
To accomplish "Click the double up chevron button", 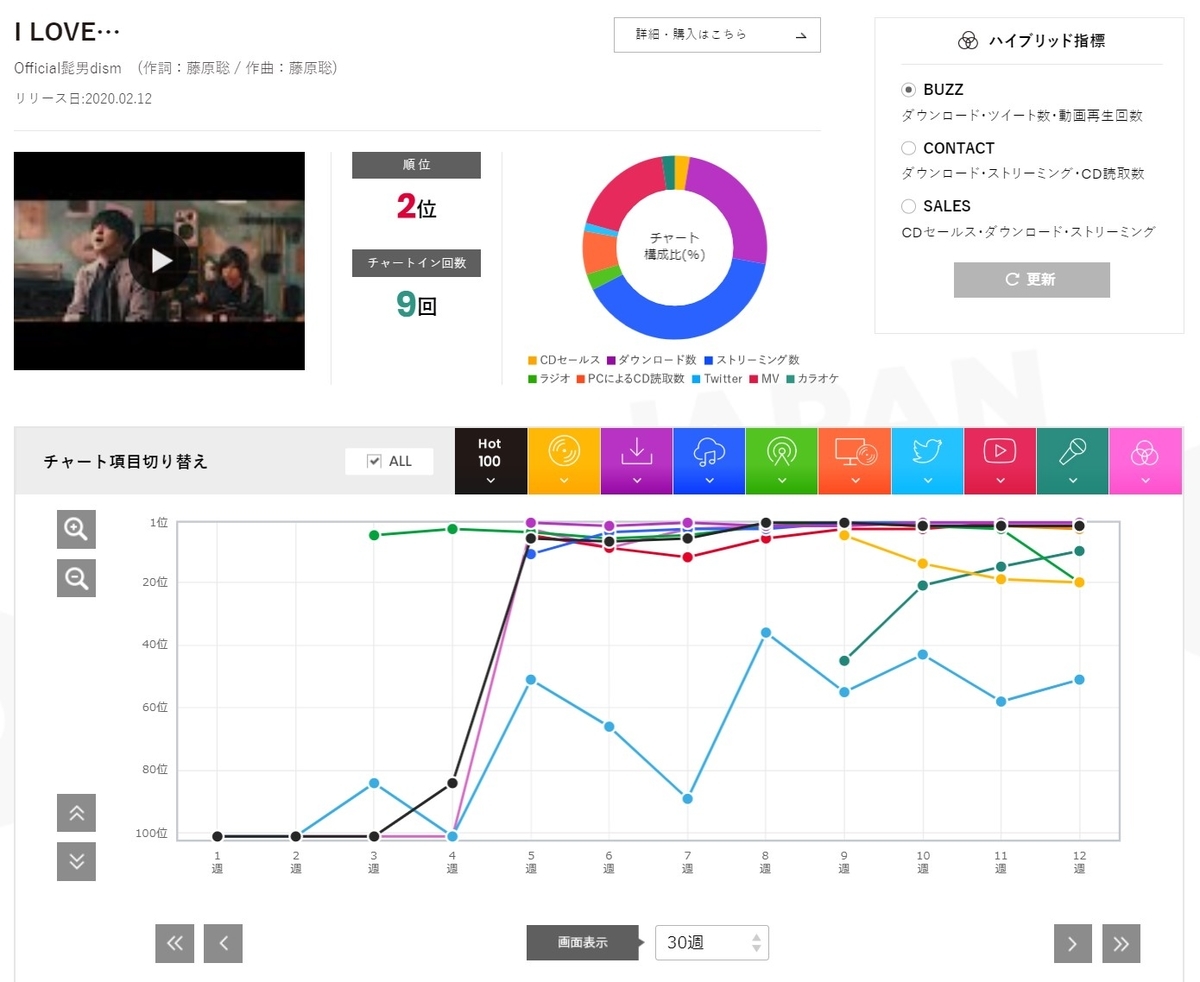I will click(76, 813).
